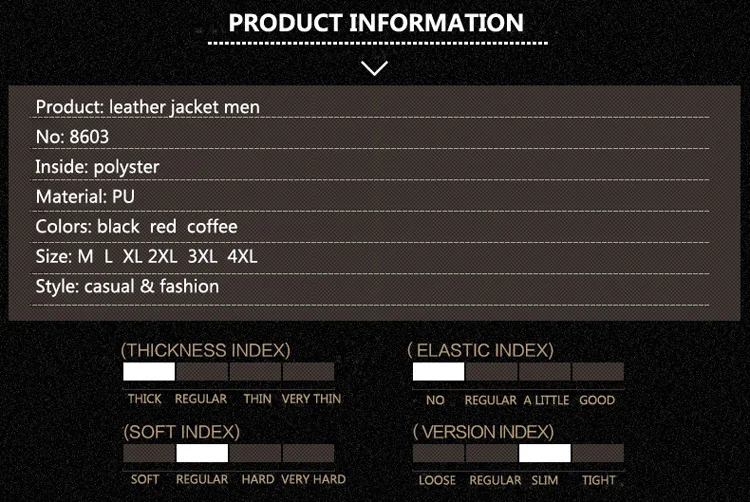Screen dimensions: 750x502
Task: Select the NO segment in Elastic Index
Action: (438, 371)
